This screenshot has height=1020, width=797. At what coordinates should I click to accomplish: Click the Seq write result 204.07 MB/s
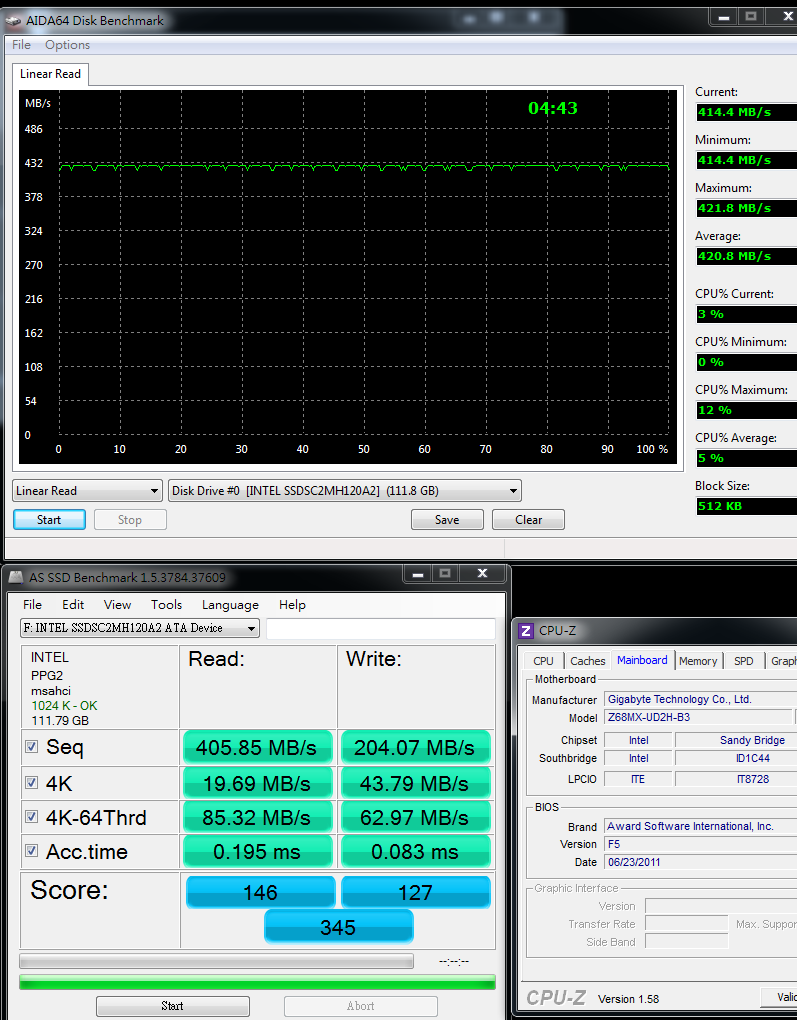pos(415,747)
